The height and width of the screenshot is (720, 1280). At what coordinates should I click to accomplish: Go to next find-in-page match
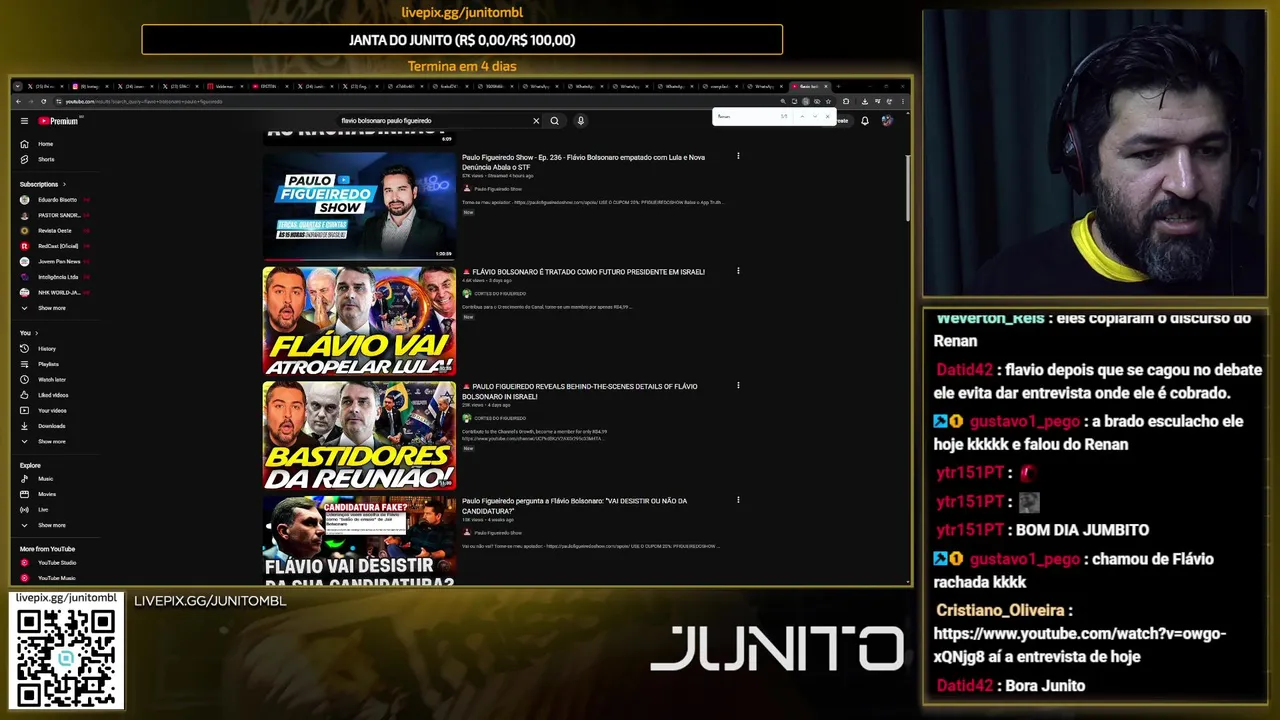(815, 116)
